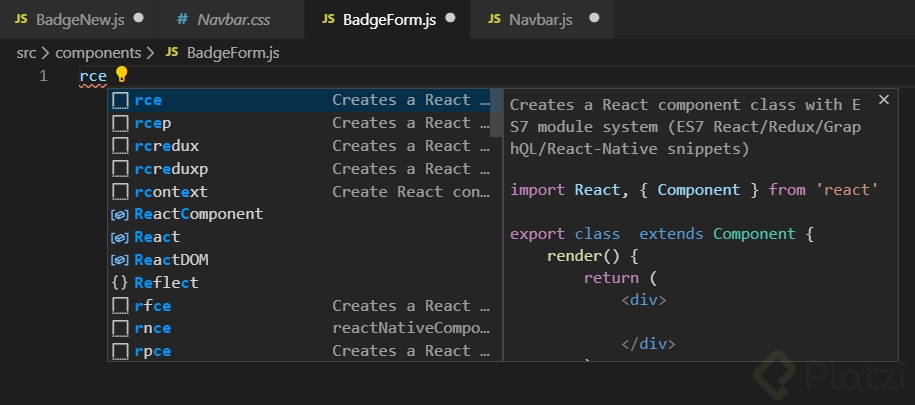This screenshot has width=915, height=405.
Task: Click the braces icon beside Reflect
Action: coord(120,283)
